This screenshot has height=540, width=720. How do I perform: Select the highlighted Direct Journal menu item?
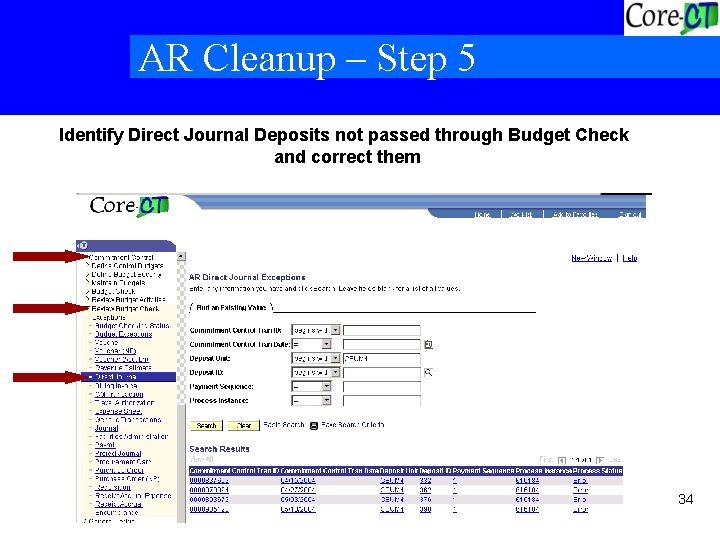tap(128, 377)
